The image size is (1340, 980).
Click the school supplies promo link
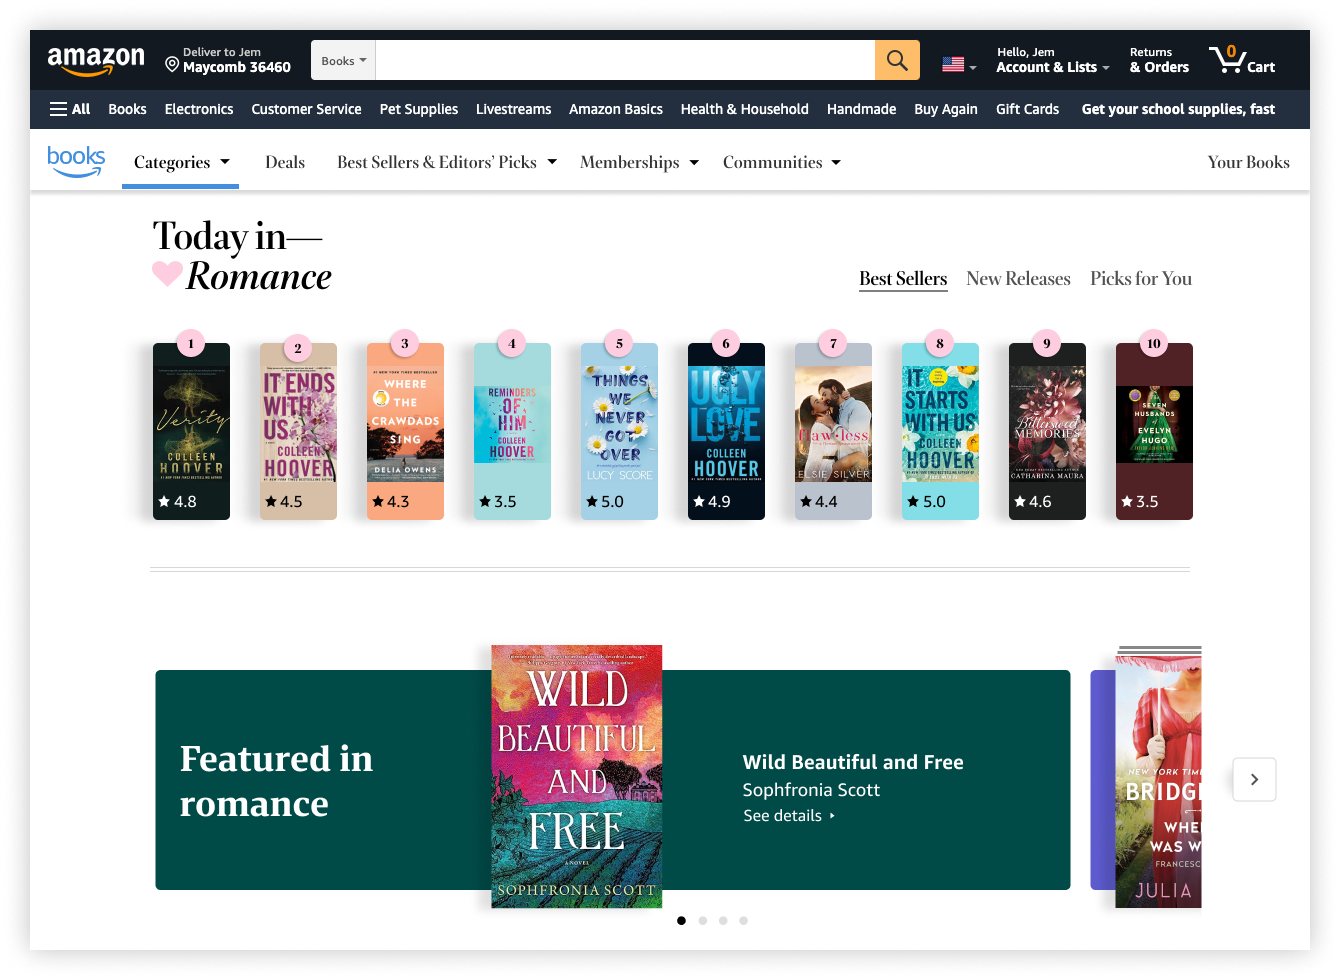[x=1178, y=109]
